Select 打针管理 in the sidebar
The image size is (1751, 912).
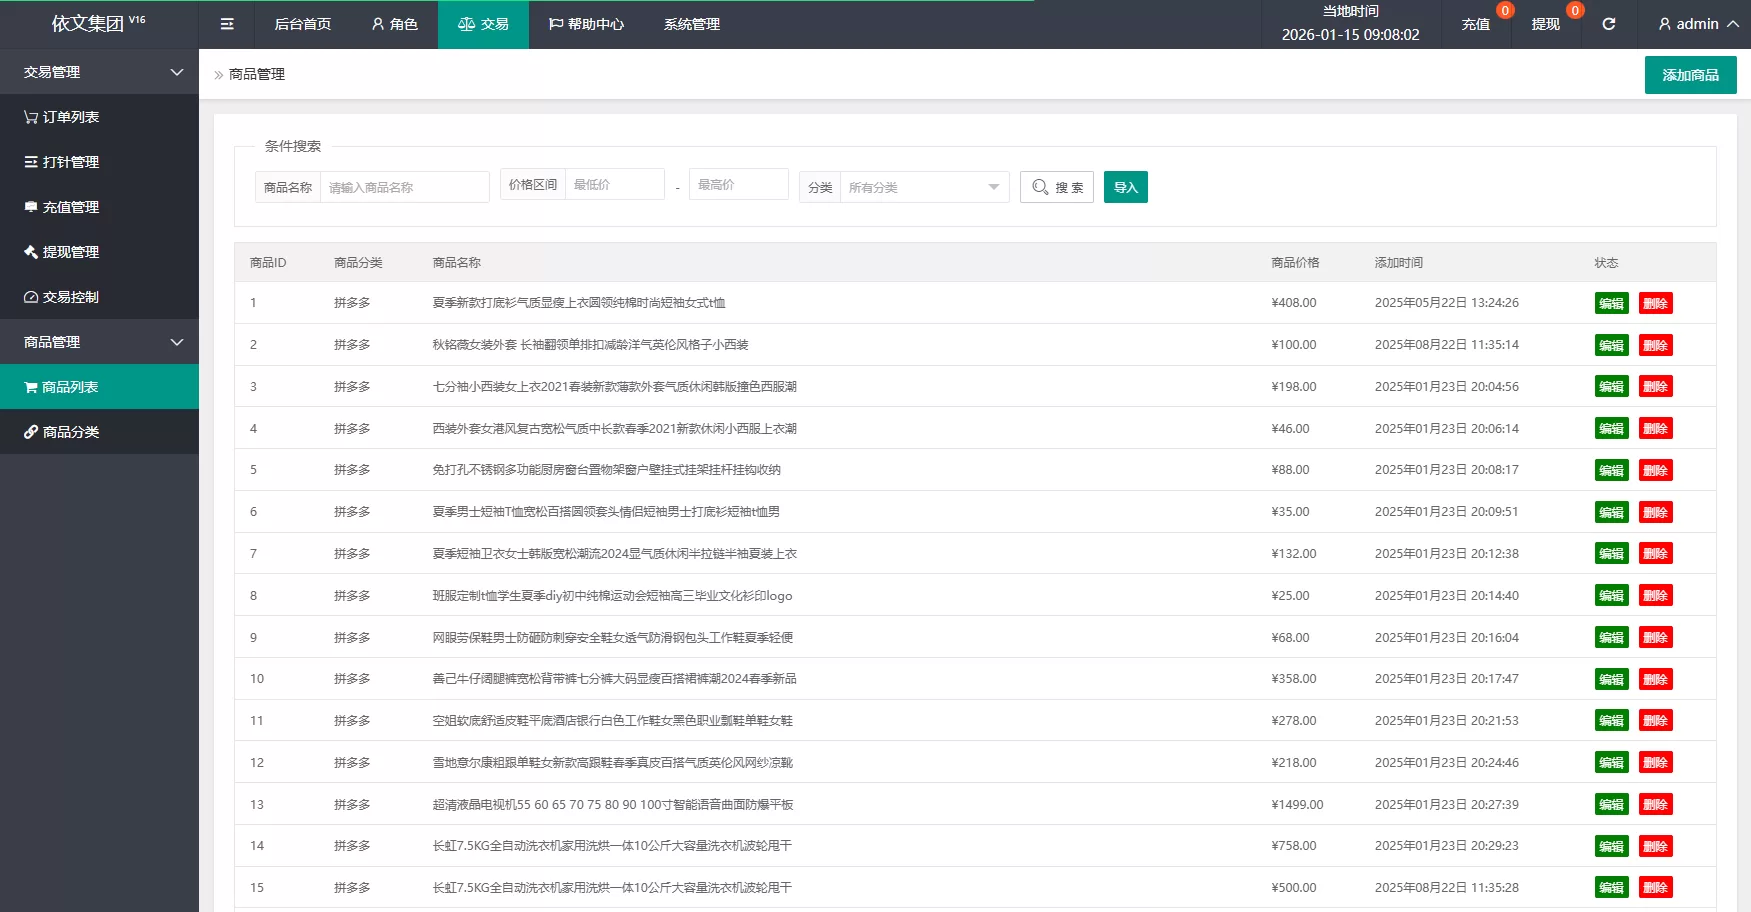(70, 161)
